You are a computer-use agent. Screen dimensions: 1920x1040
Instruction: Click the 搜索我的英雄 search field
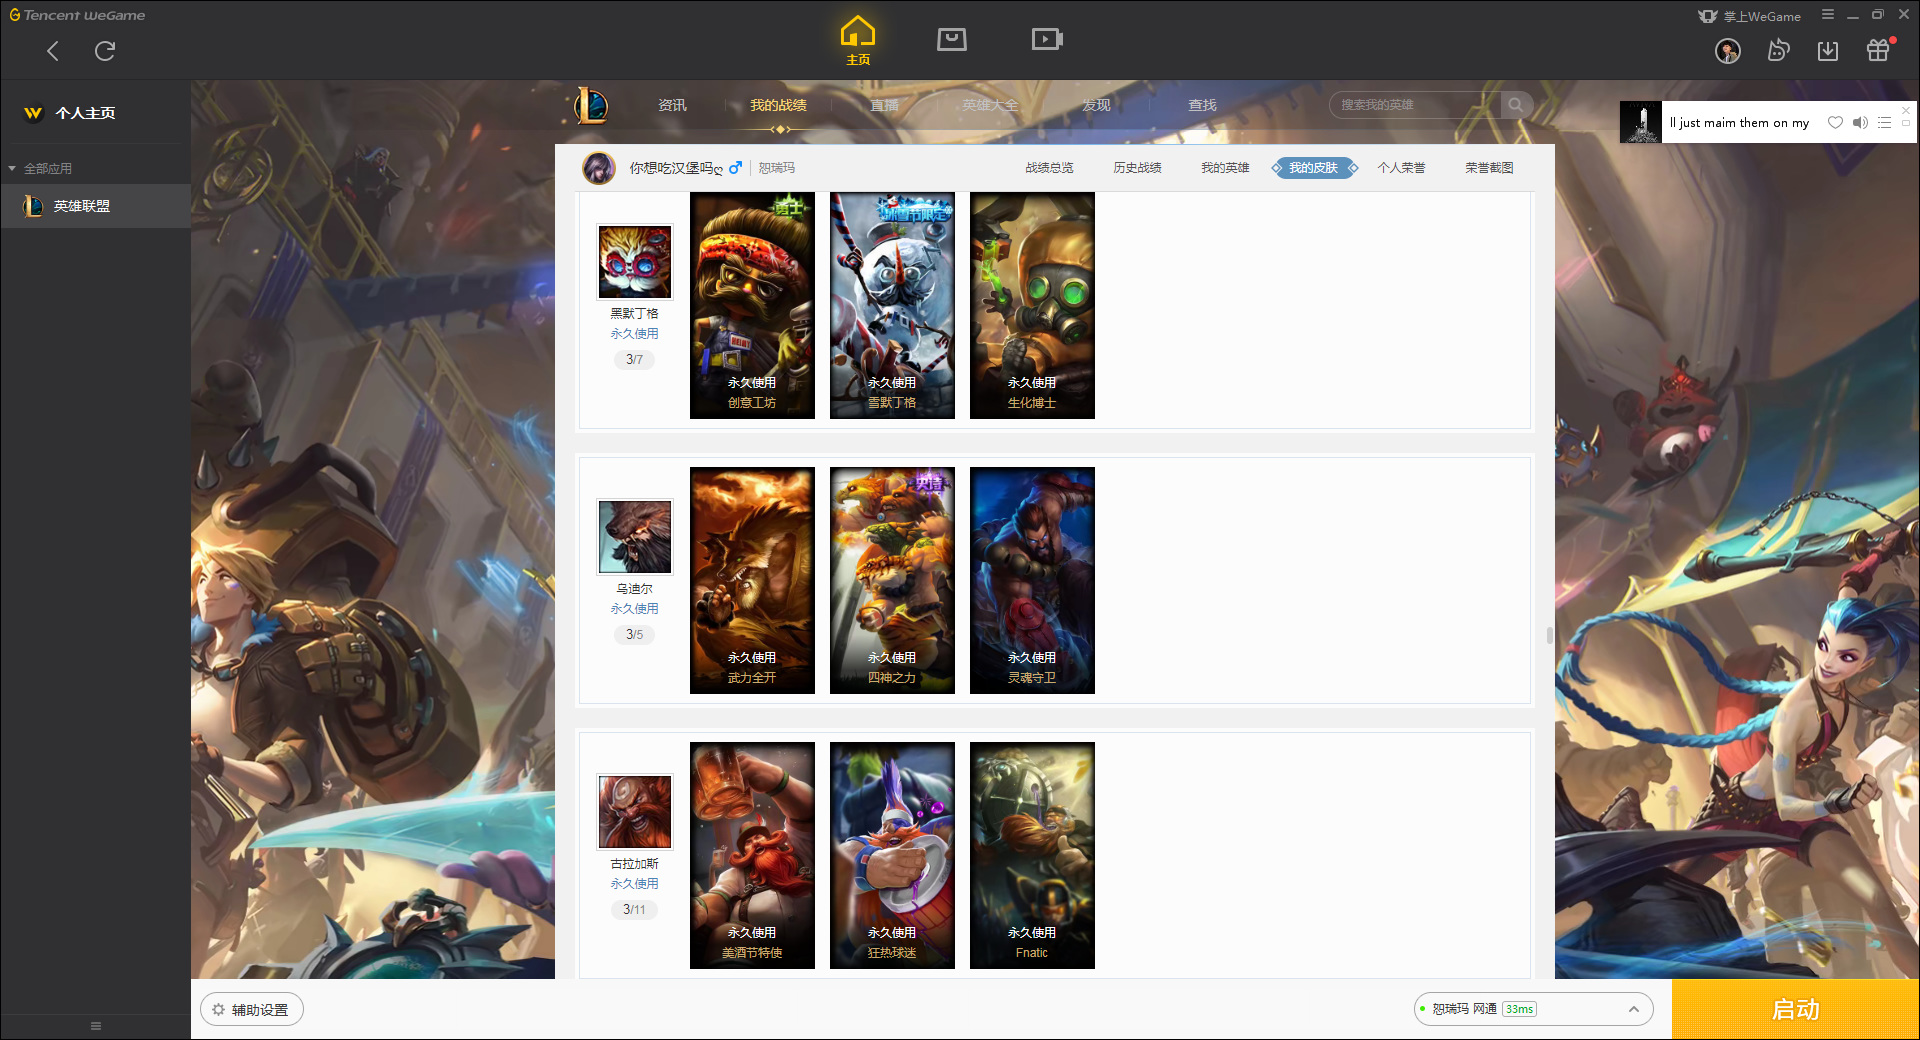coord(1415,105)
